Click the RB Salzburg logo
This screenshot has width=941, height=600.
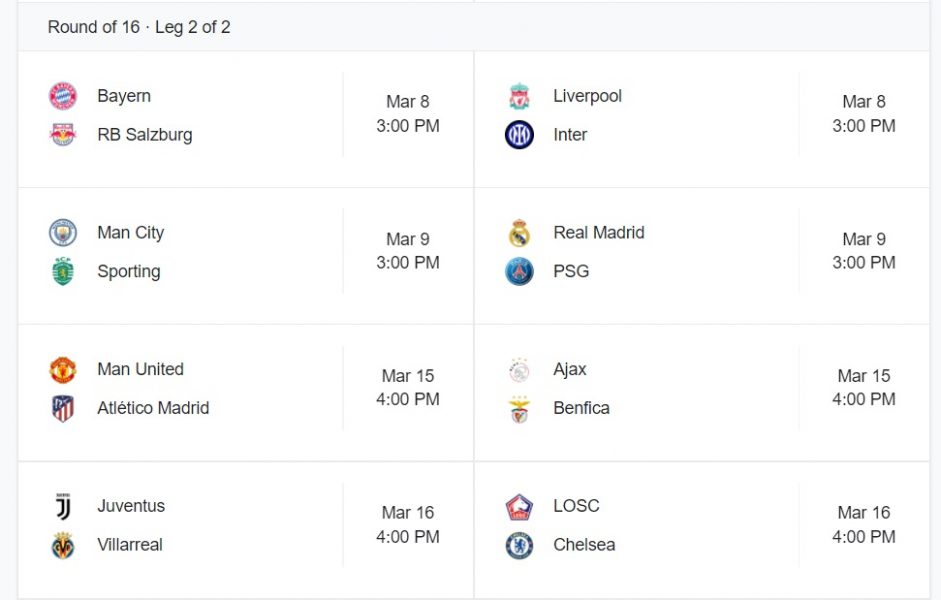[x=63, y=135]
